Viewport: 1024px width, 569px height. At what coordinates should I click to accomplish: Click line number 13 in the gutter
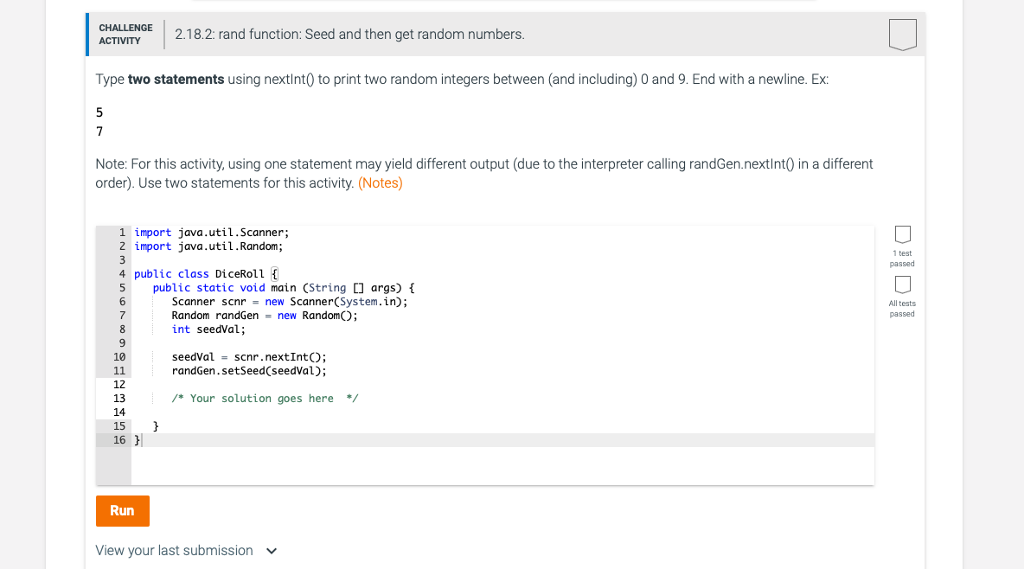coord(119,398)
